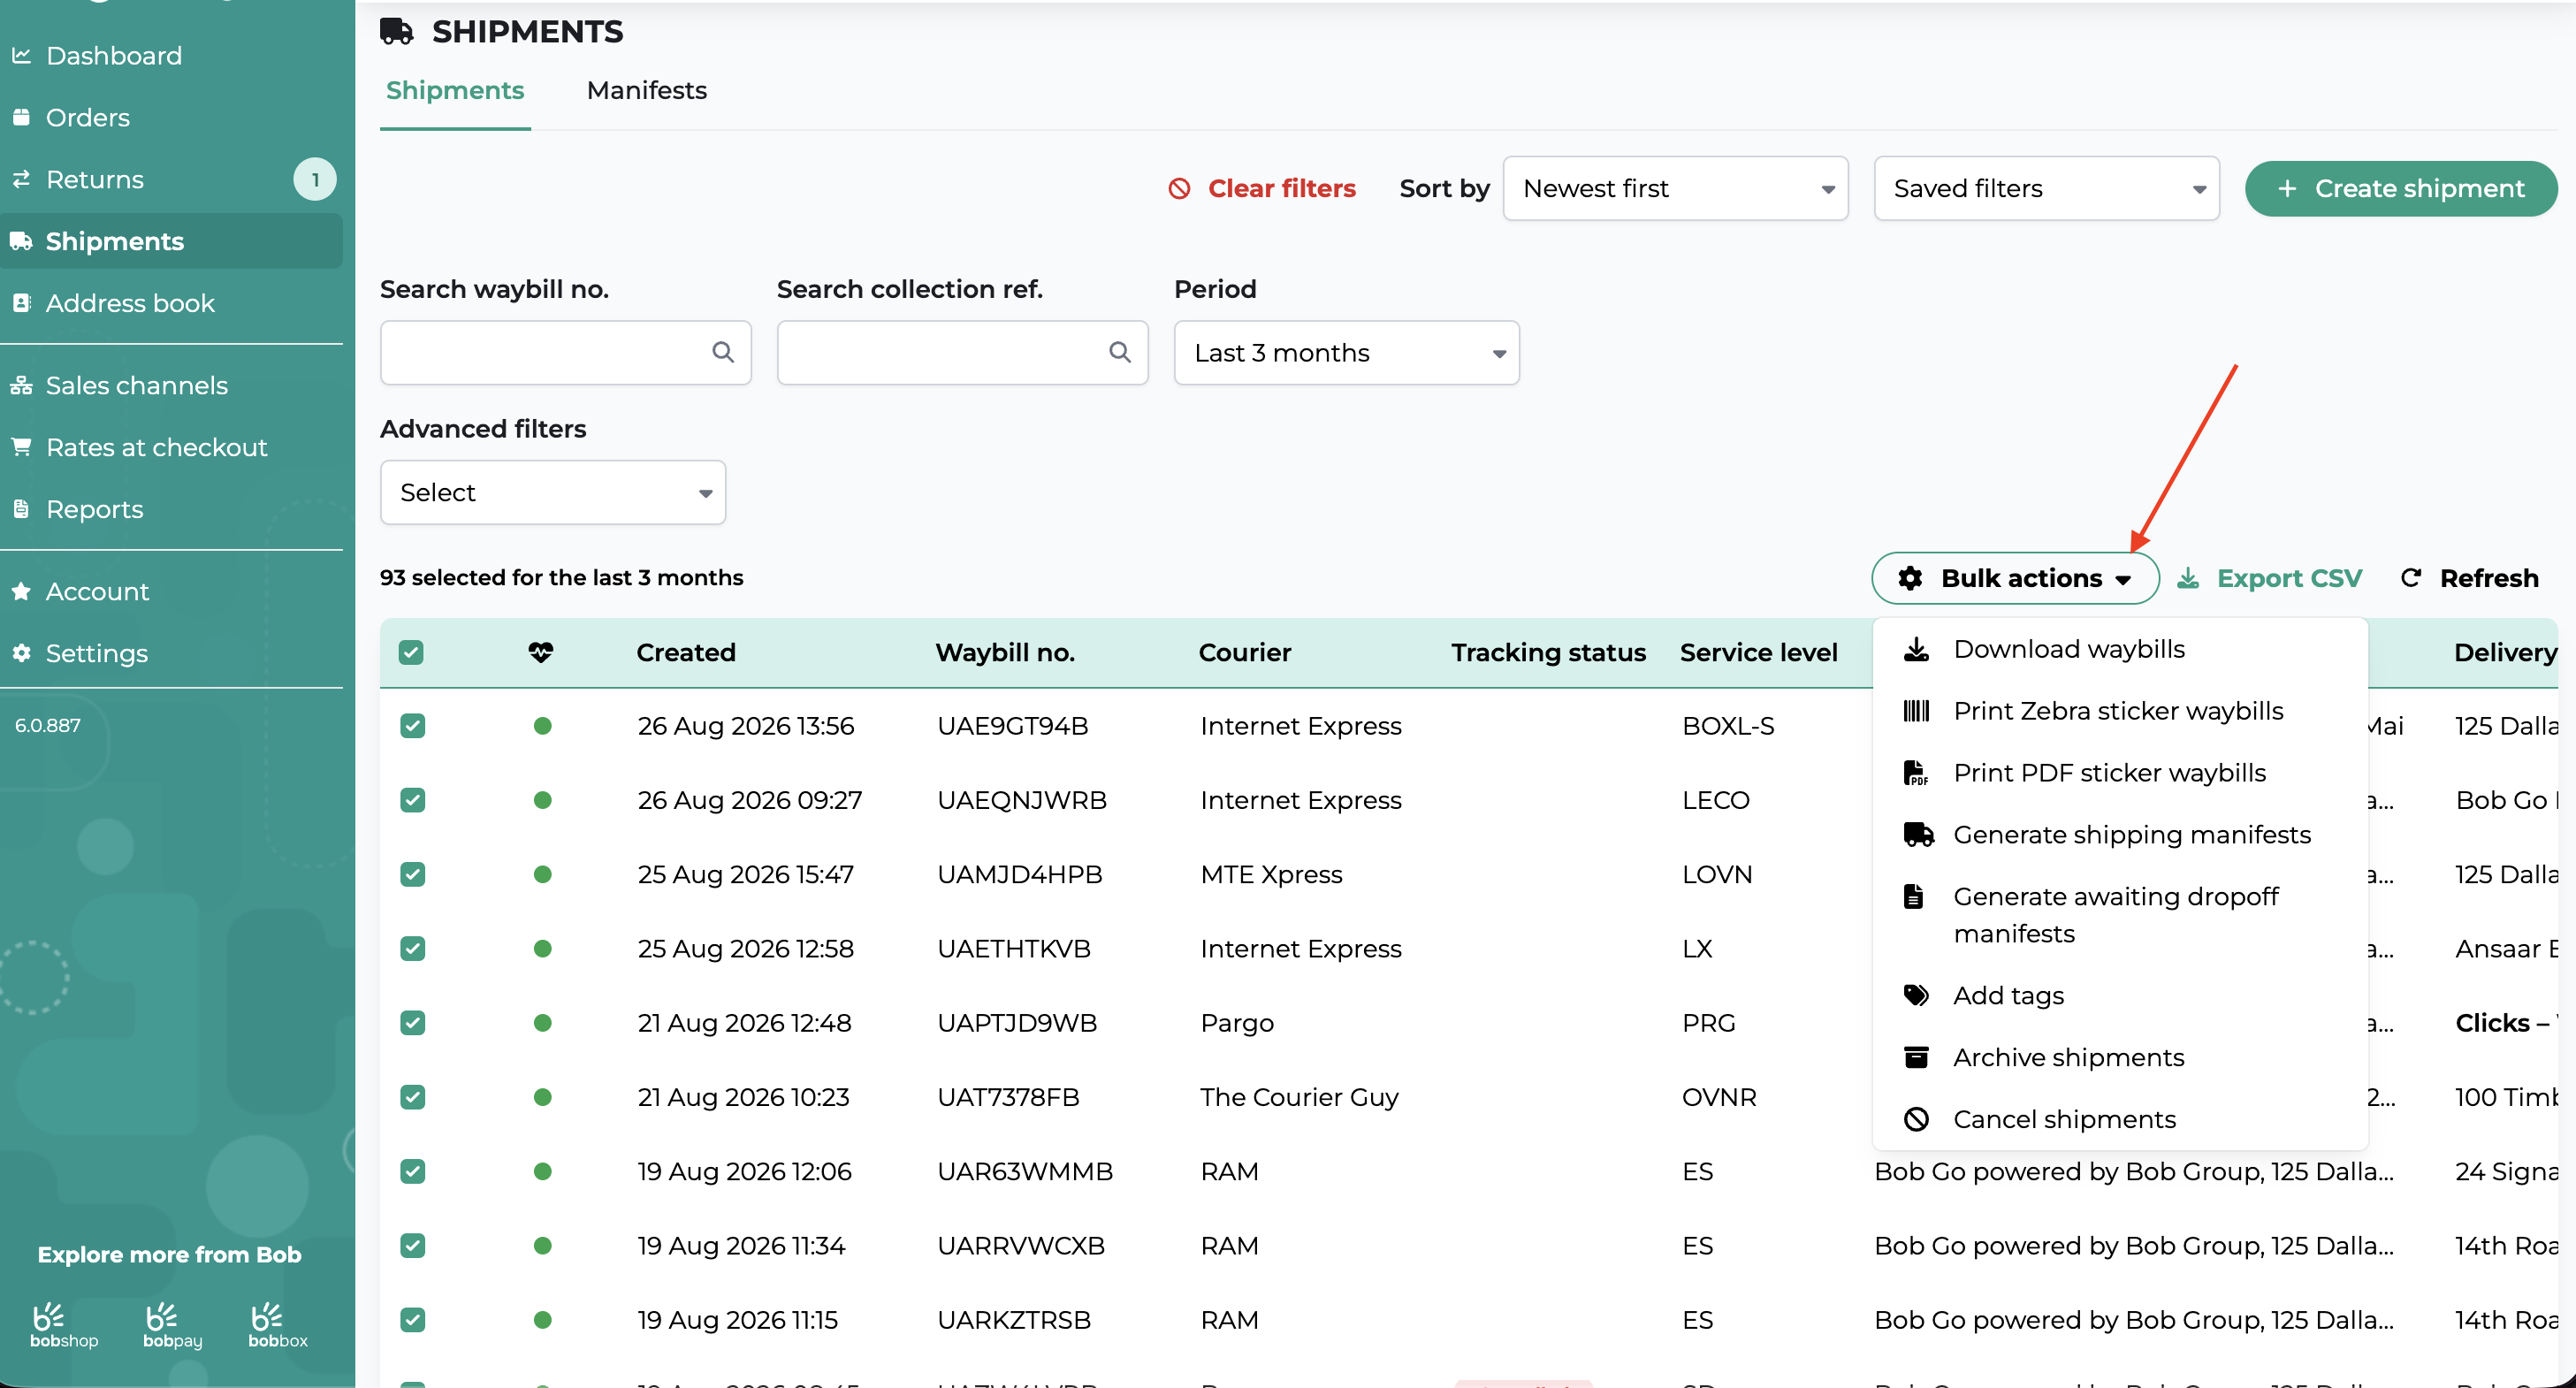Open the Returns notification badge showing 1
This screenshot has width=2576, height=1388.
[x=315, y=180]
